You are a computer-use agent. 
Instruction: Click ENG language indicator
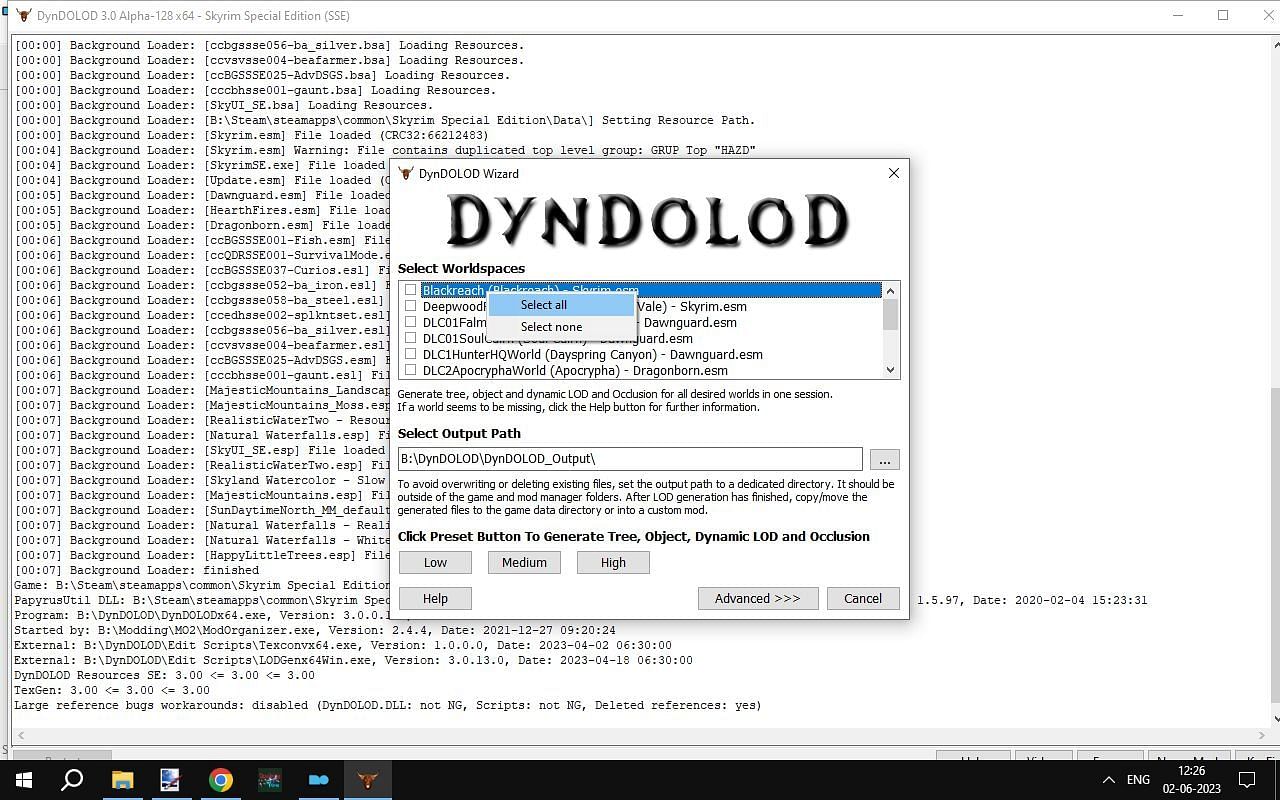click(1138, 780)
